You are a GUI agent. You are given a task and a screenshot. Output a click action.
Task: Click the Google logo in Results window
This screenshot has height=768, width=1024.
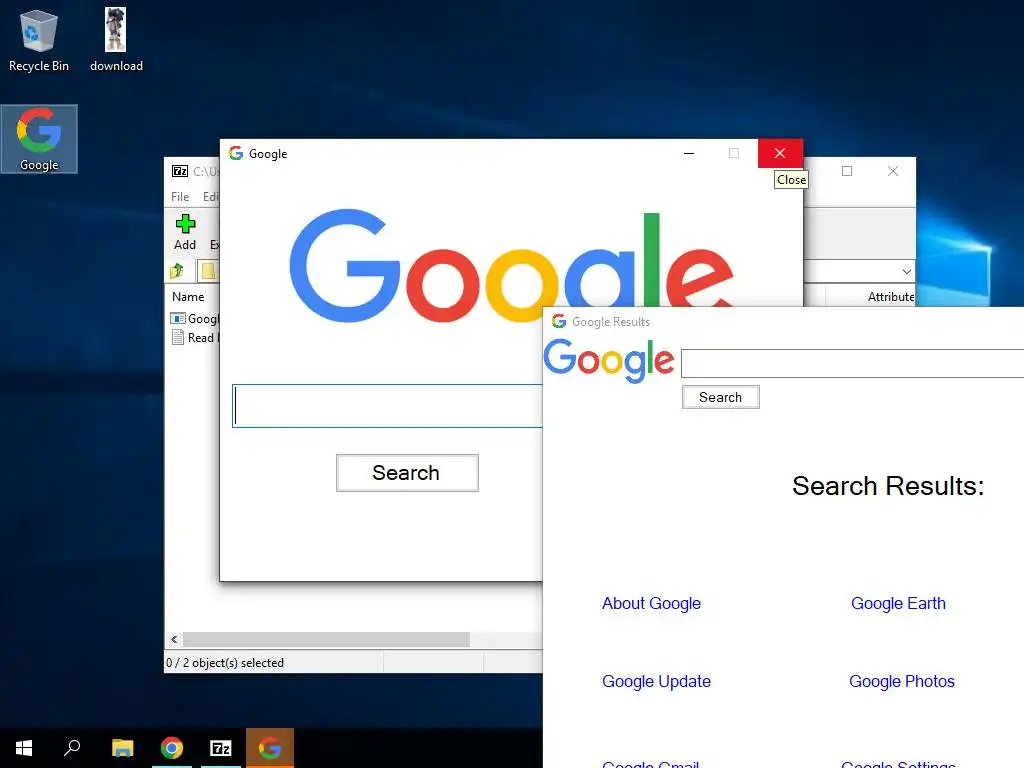click(x=609, y=360)
